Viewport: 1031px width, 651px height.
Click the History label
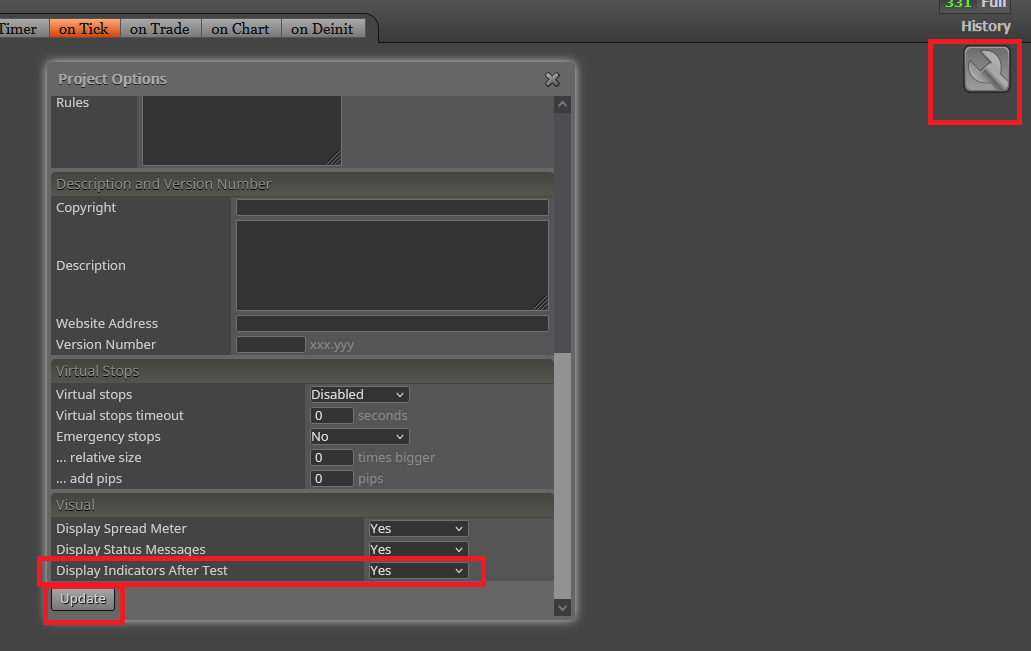pos(986,26)
